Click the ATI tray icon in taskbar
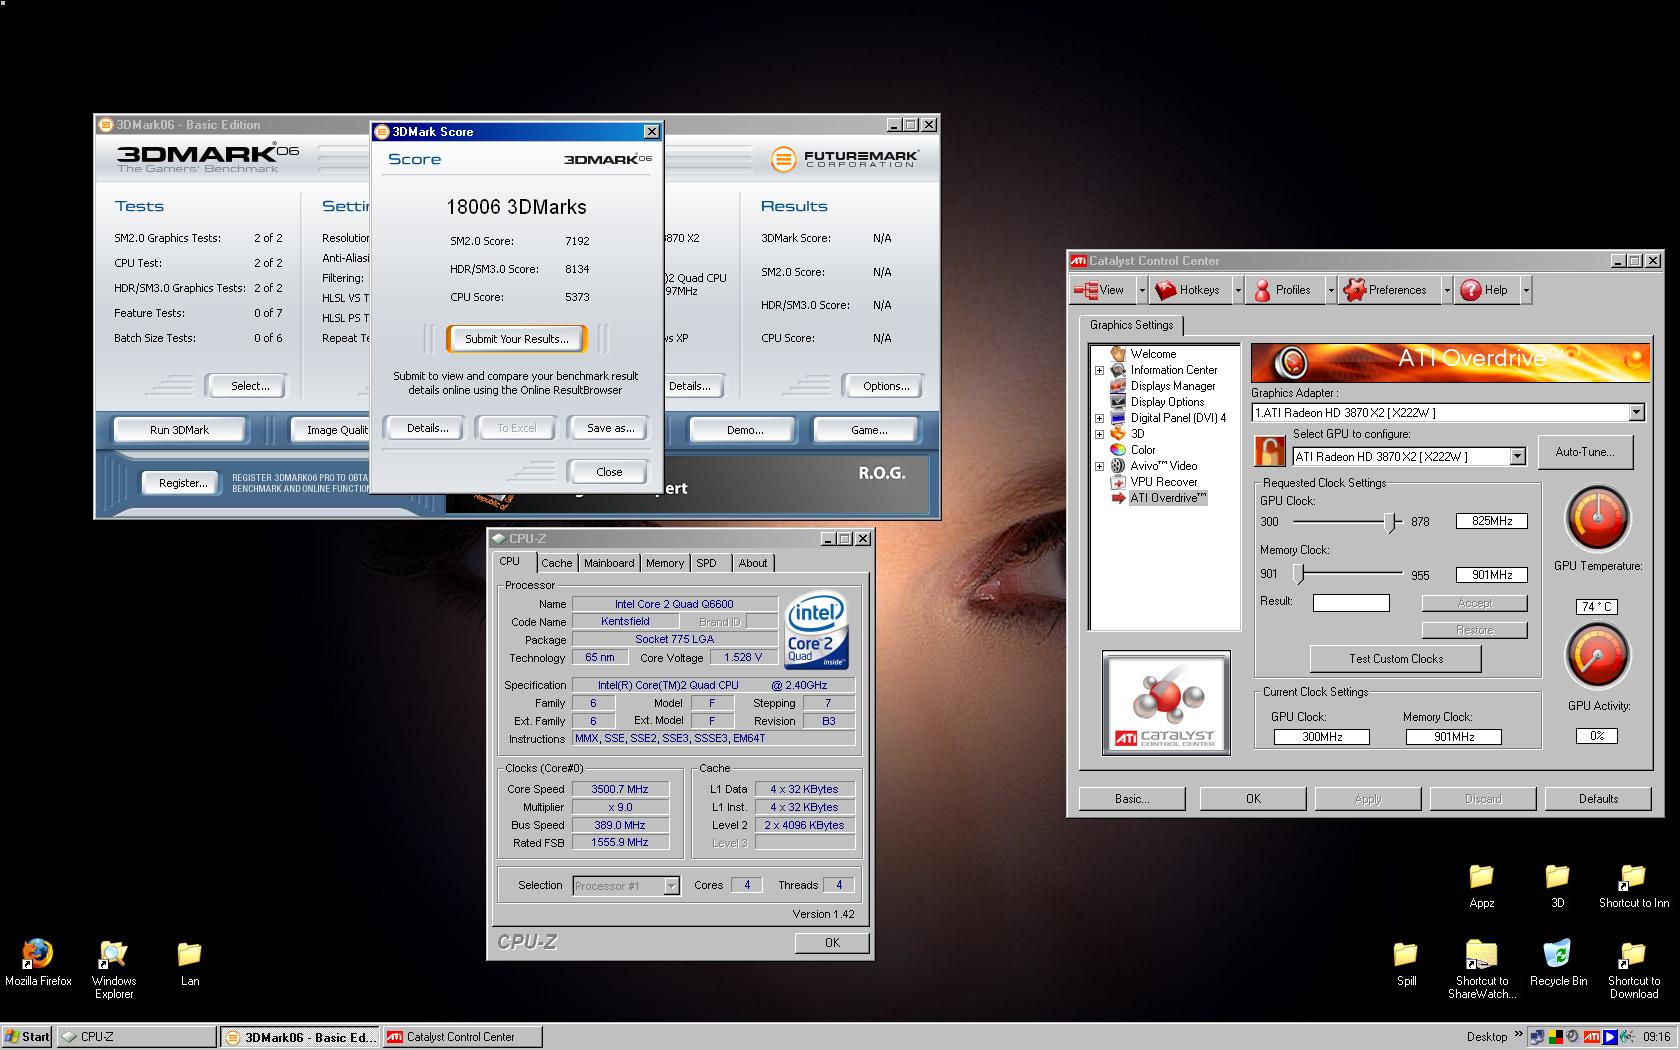The image size is (1680, 1050). tap(1593, 1037)
